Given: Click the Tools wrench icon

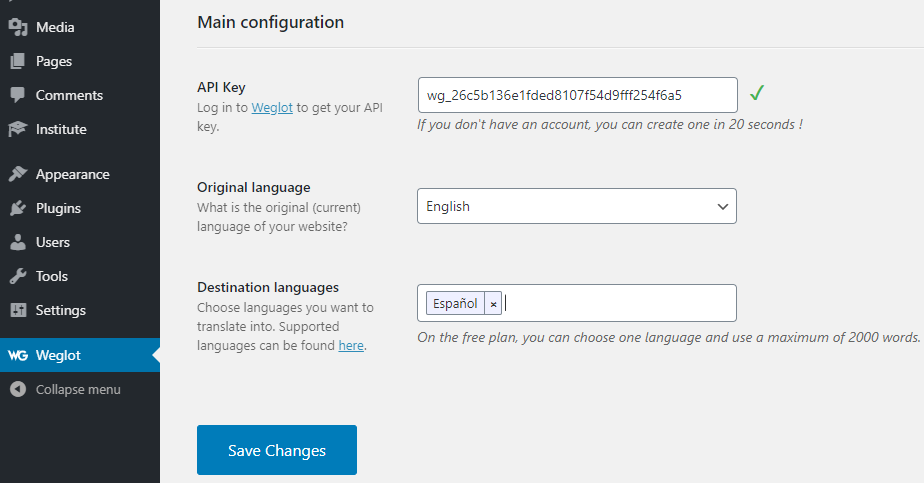Looking at the screenshot, I should tap(17, 276).
